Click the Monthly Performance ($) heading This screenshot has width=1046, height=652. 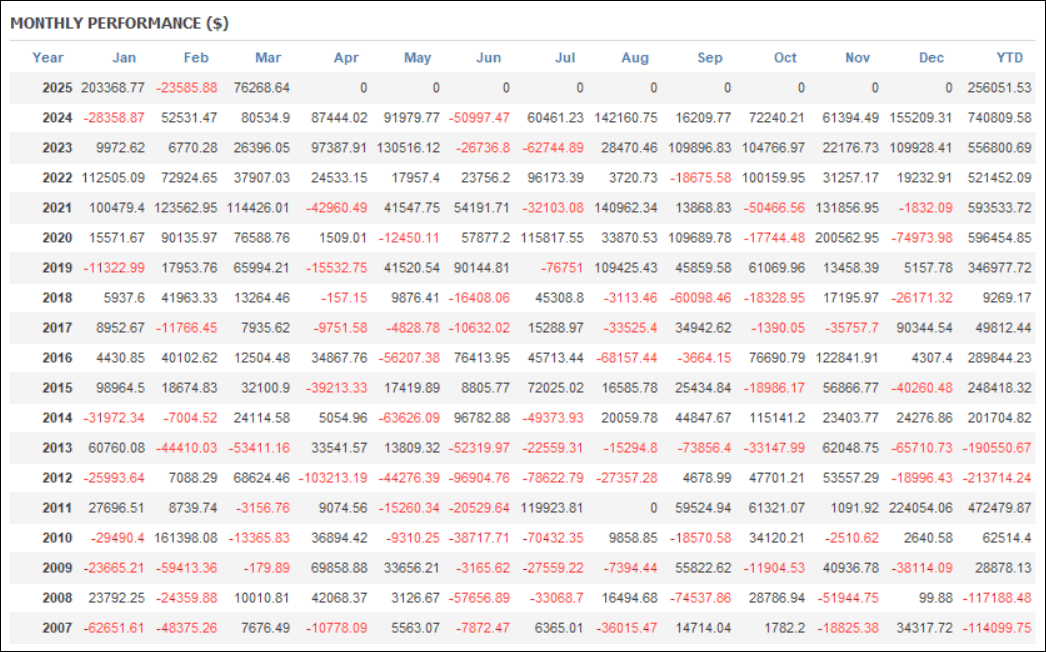point(119,23)
